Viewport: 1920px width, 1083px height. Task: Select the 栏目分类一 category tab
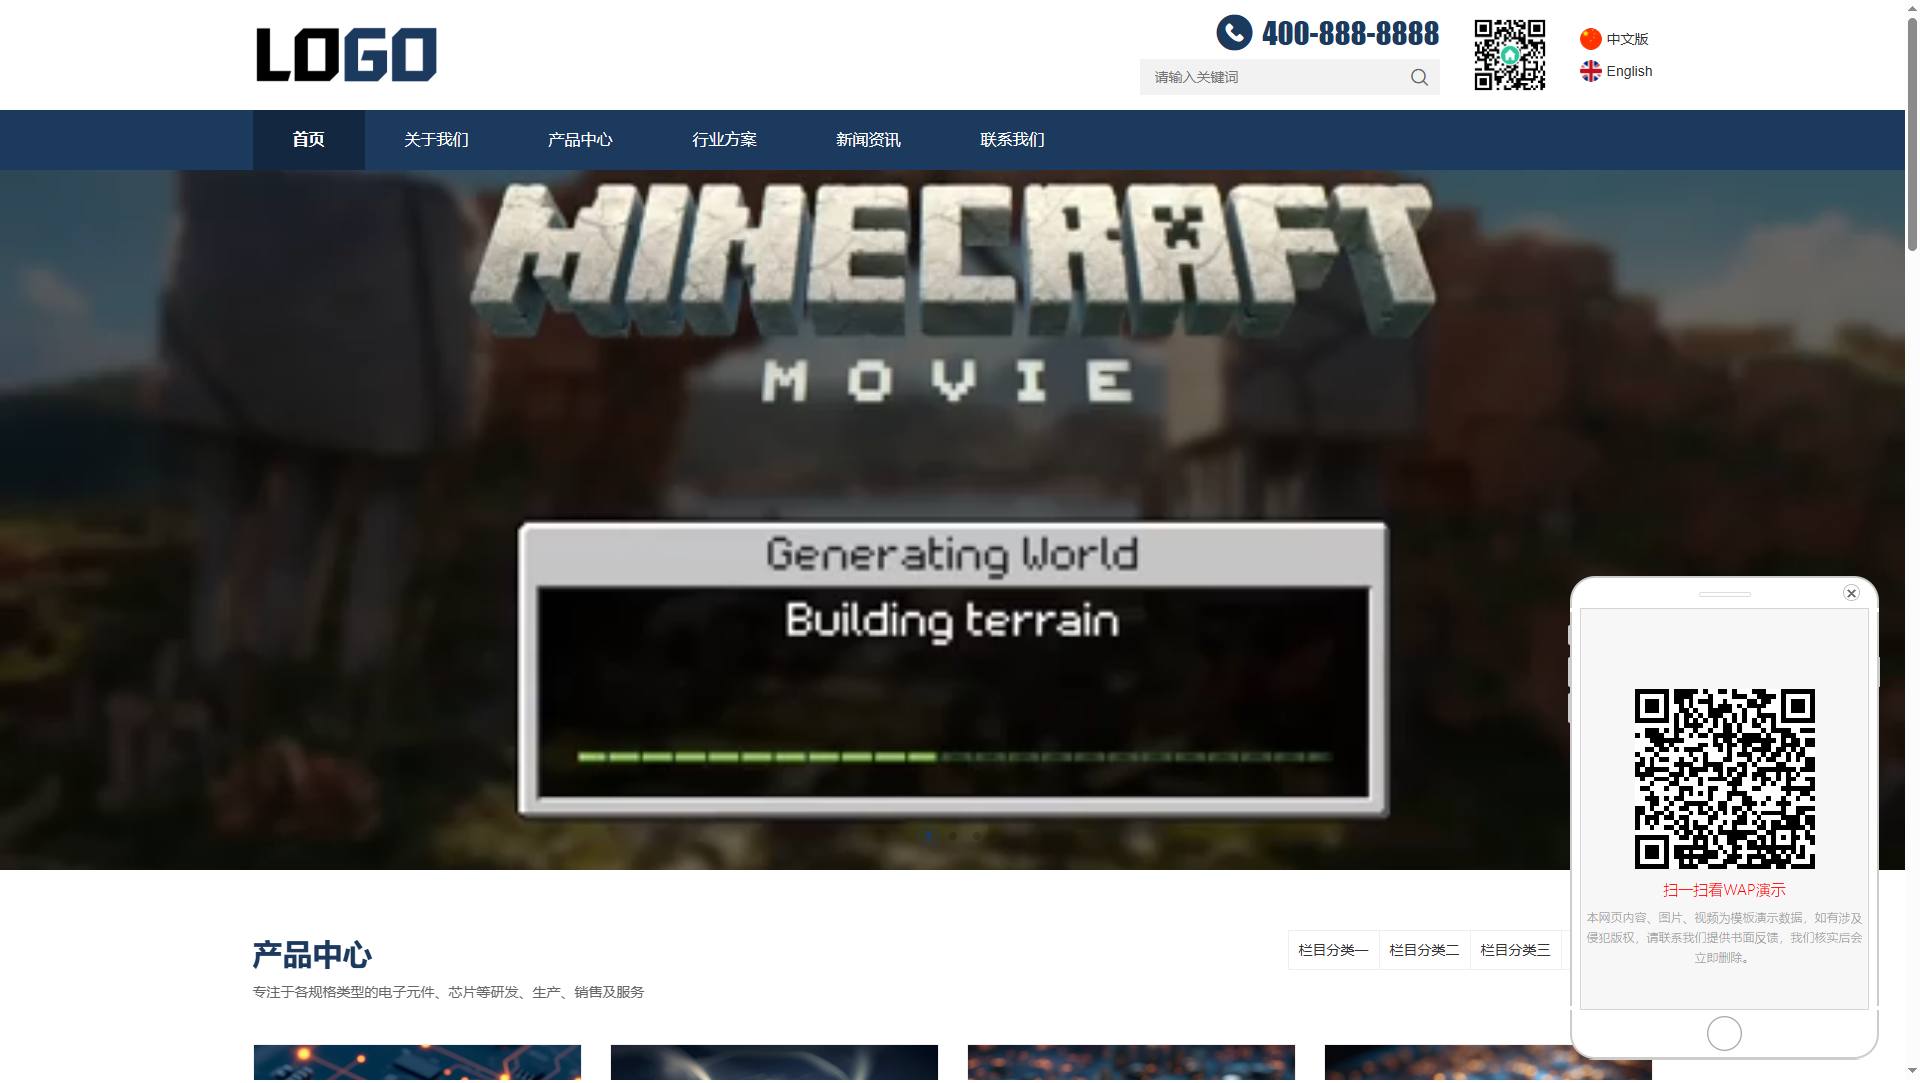tap(1333, 950)
